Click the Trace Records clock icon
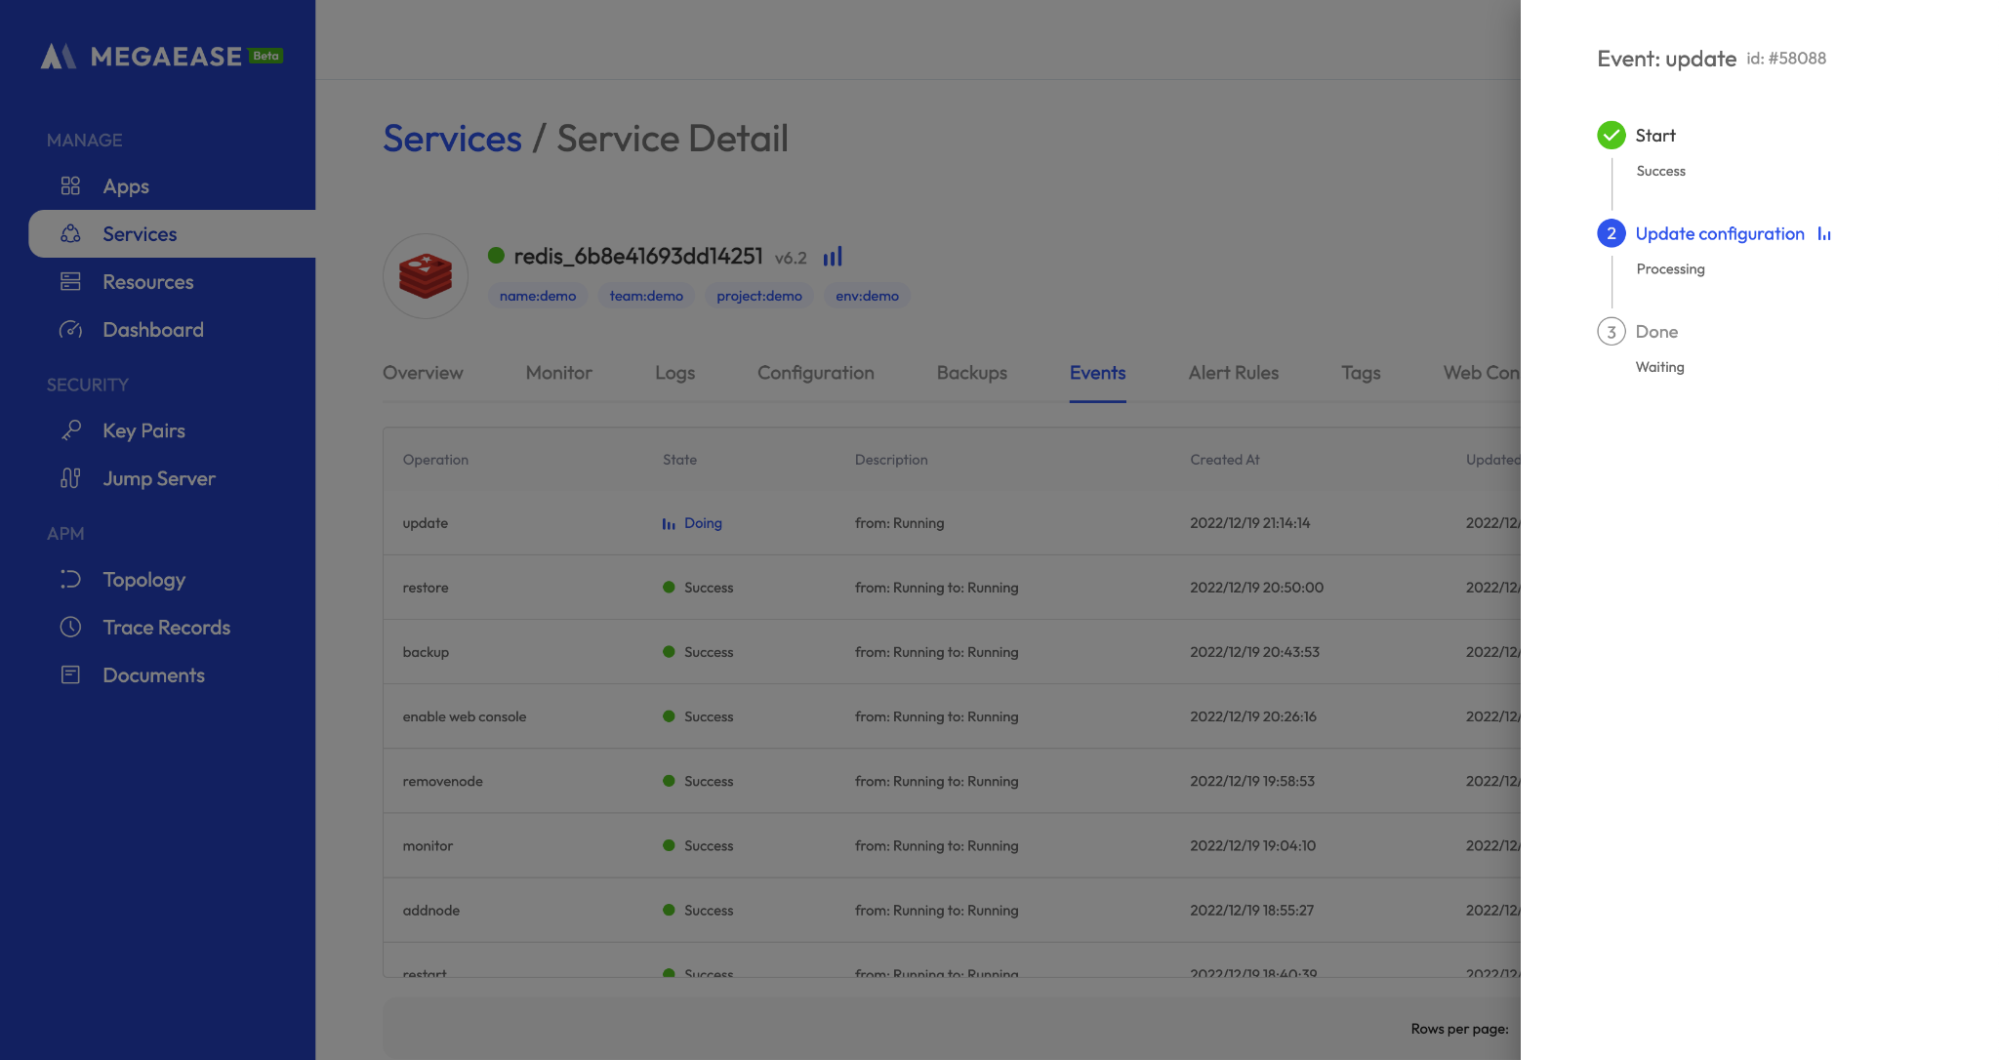 click(70, 628)
